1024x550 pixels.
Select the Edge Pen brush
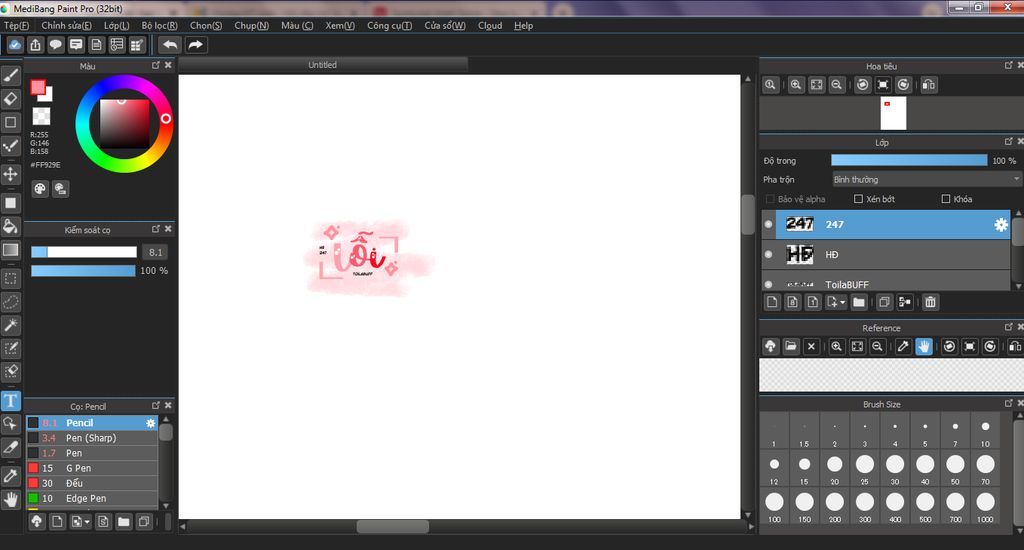(x=91, y=498)
